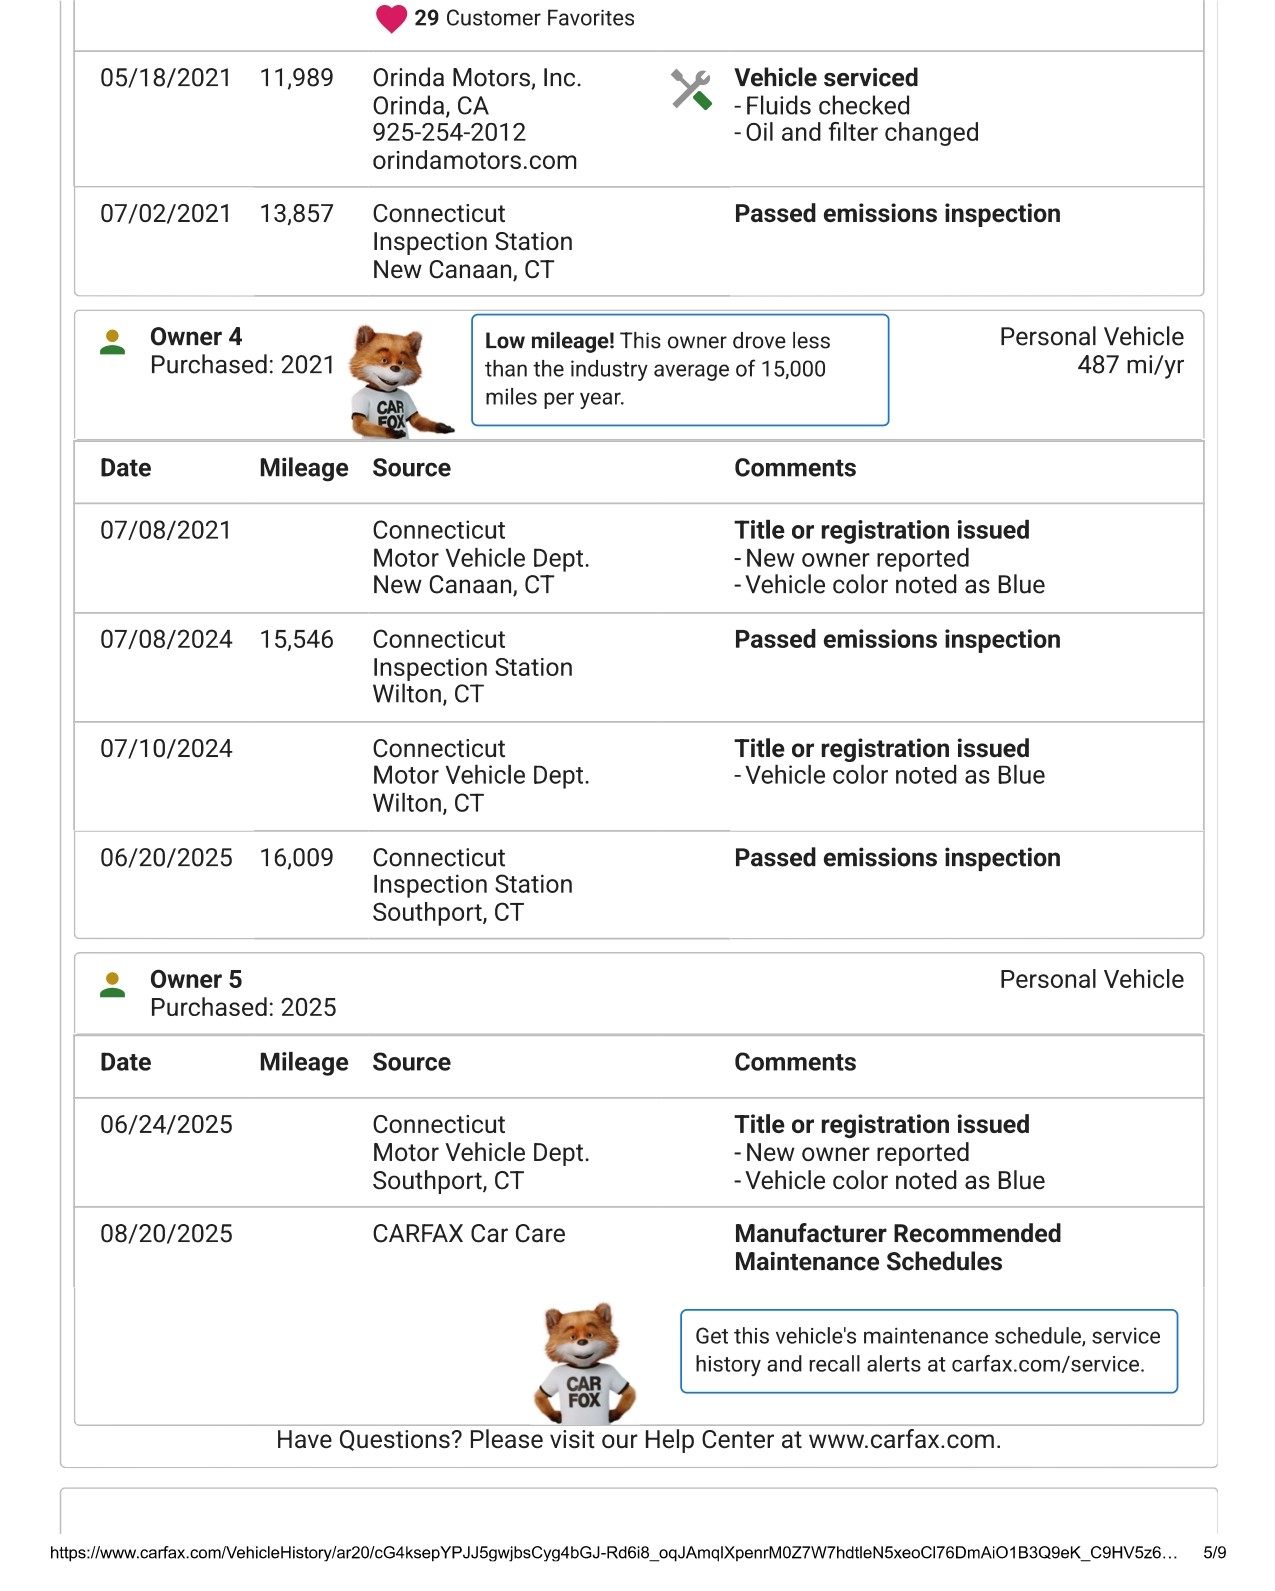Click the 06/20/2025 emissions inspection entry
The height and width of the screenshot is (1591, 1275).
pyautogui.click(x=897, y=858)
